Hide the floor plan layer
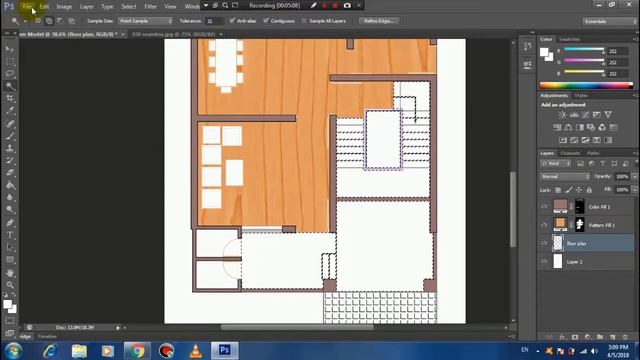Image resolution: width=640 pixels, height=360 pixels. (x=544, y=243)
